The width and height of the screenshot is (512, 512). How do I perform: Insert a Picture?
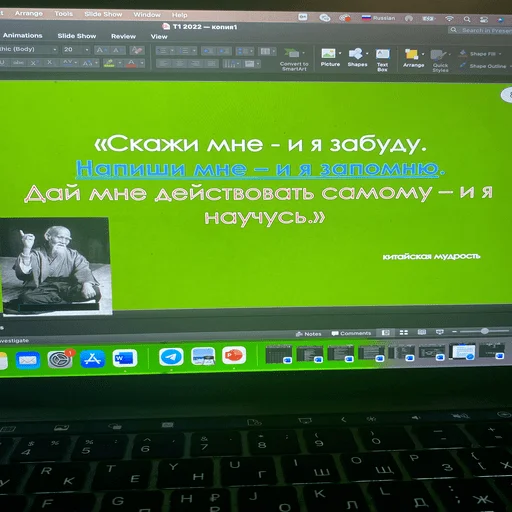[x=330, y=58]
